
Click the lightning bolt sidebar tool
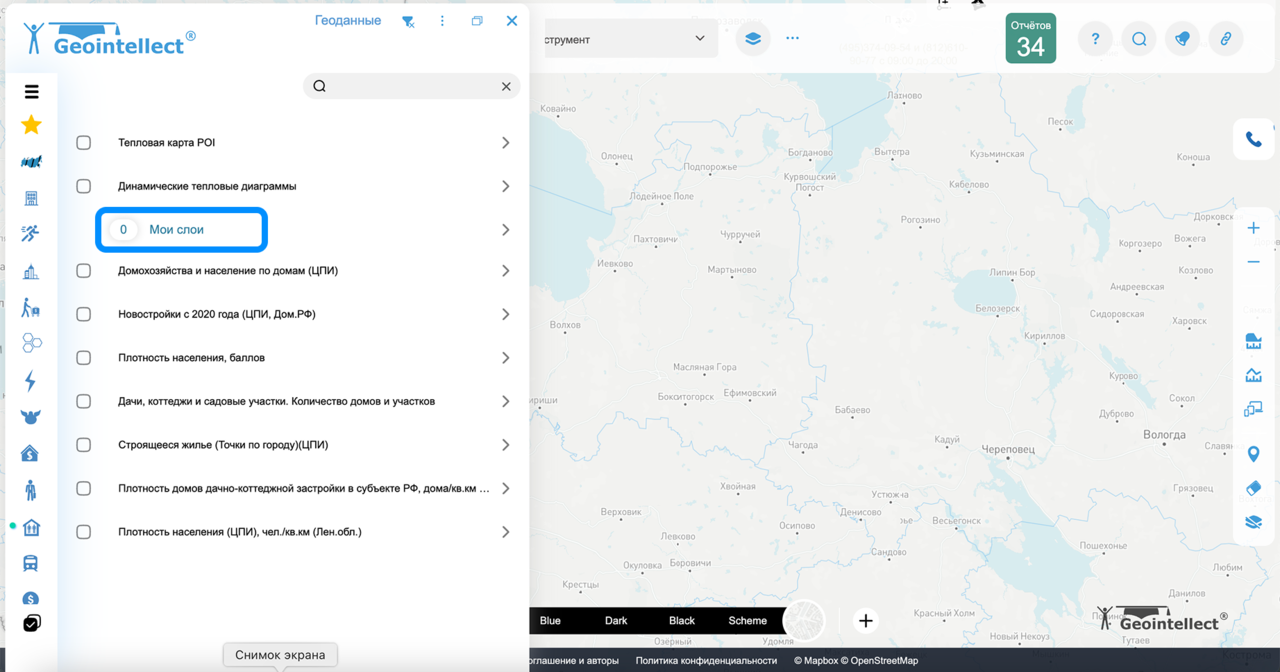click(x=30, y=381)
